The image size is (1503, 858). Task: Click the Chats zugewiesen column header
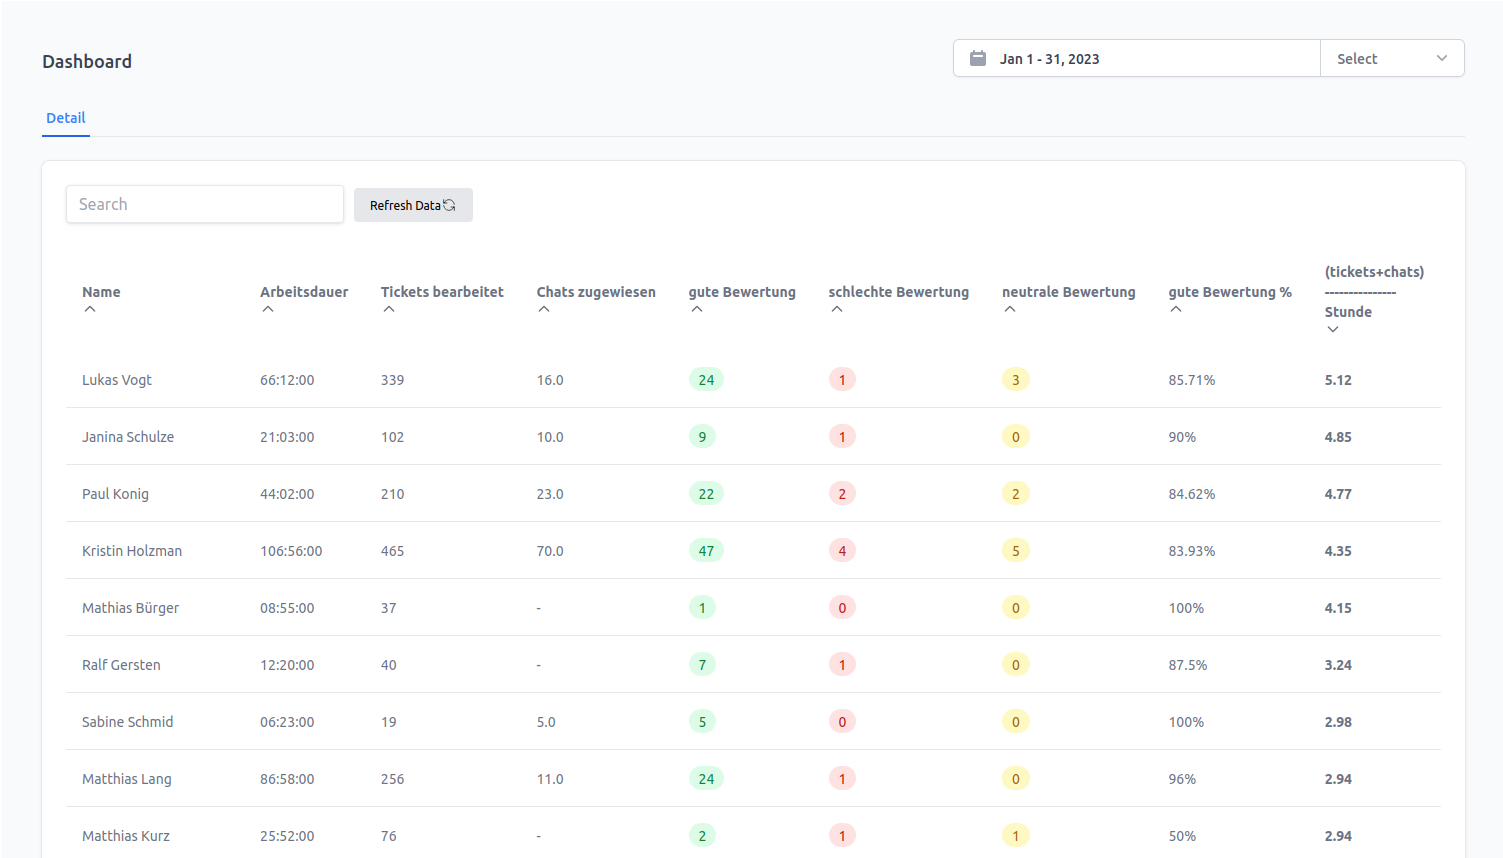tap(596, 292)
